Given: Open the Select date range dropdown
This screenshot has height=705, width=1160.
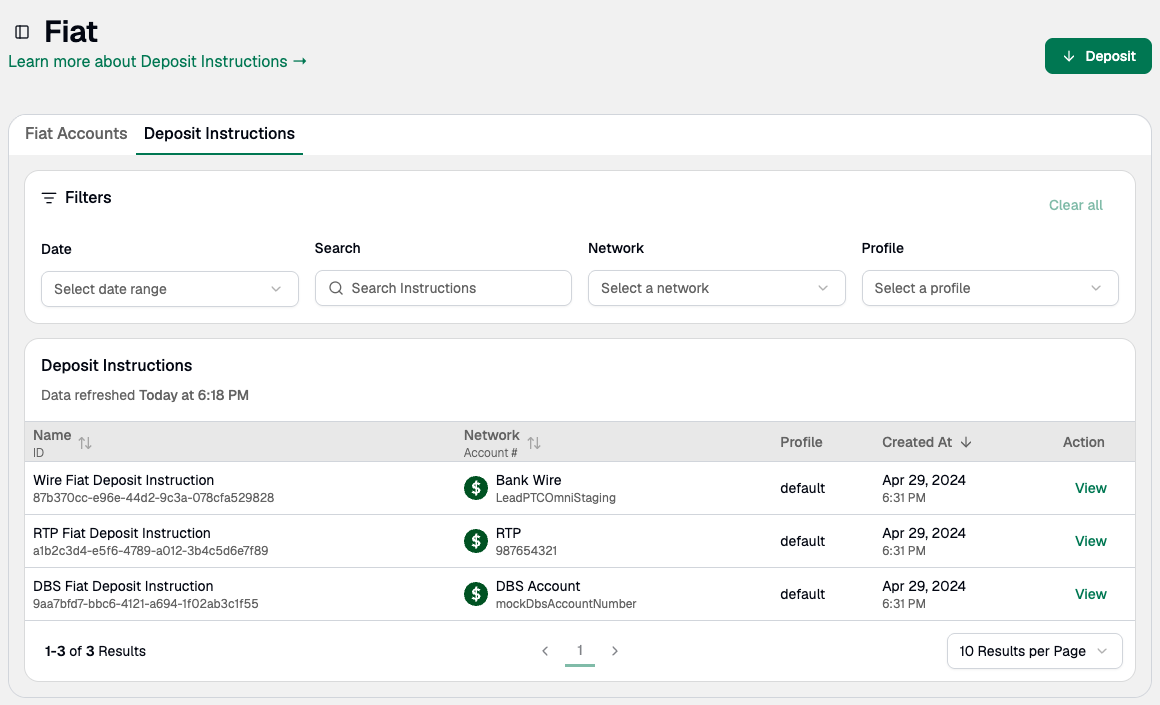Looking at the screenshot, I should pos(169,289).
